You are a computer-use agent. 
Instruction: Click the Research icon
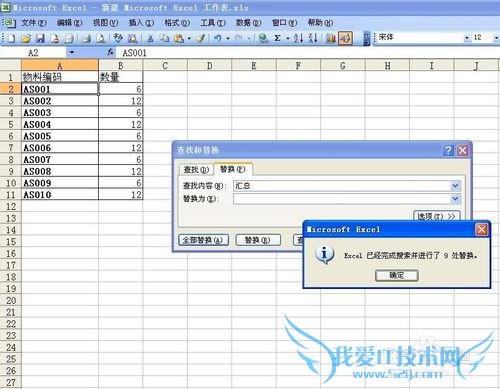click(x=132, y=38)
